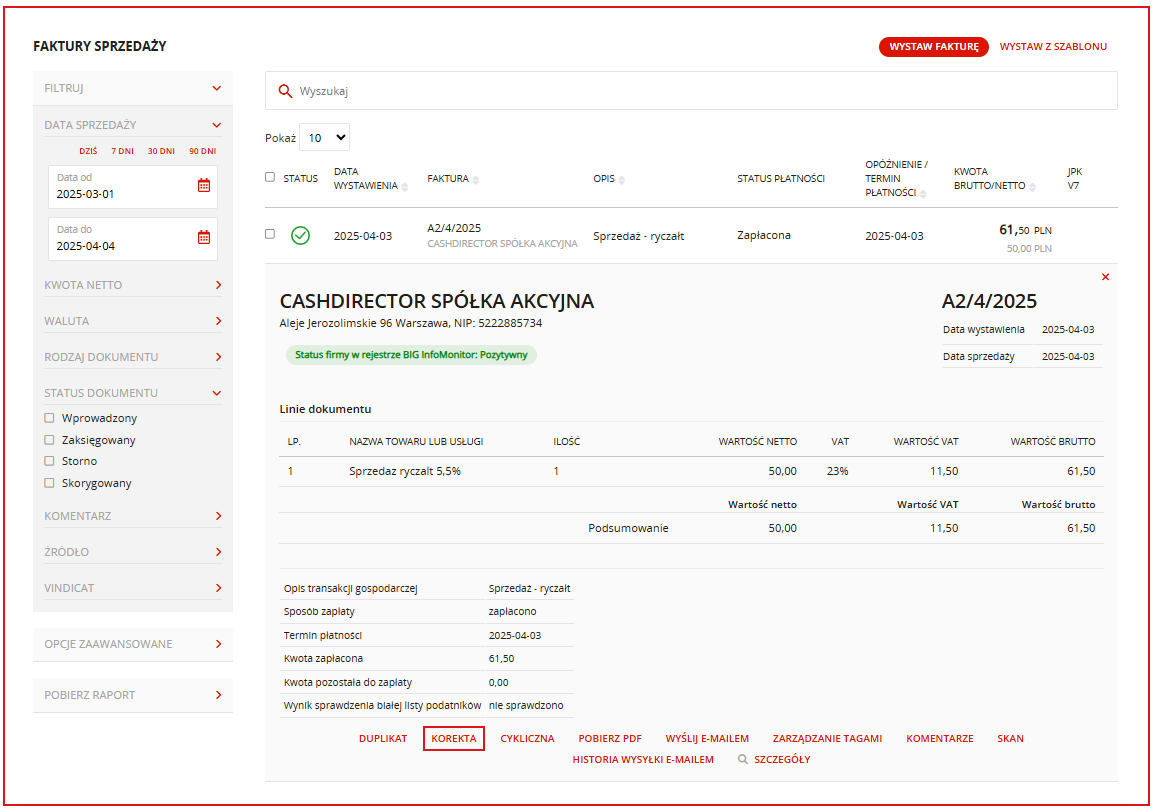The height and width of the screenshot is (812, 1154).
Task: Click invoice number A2/4/2025 in the list
Action: pyautogui.click(x=454, y=228)
